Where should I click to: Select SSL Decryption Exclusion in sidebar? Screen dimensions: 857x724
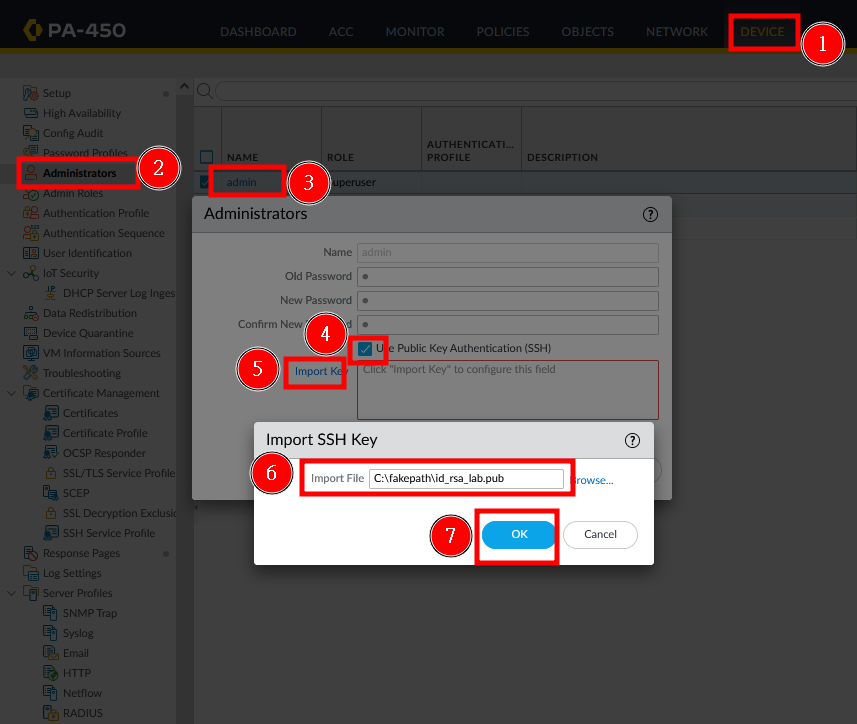(120, 513)
